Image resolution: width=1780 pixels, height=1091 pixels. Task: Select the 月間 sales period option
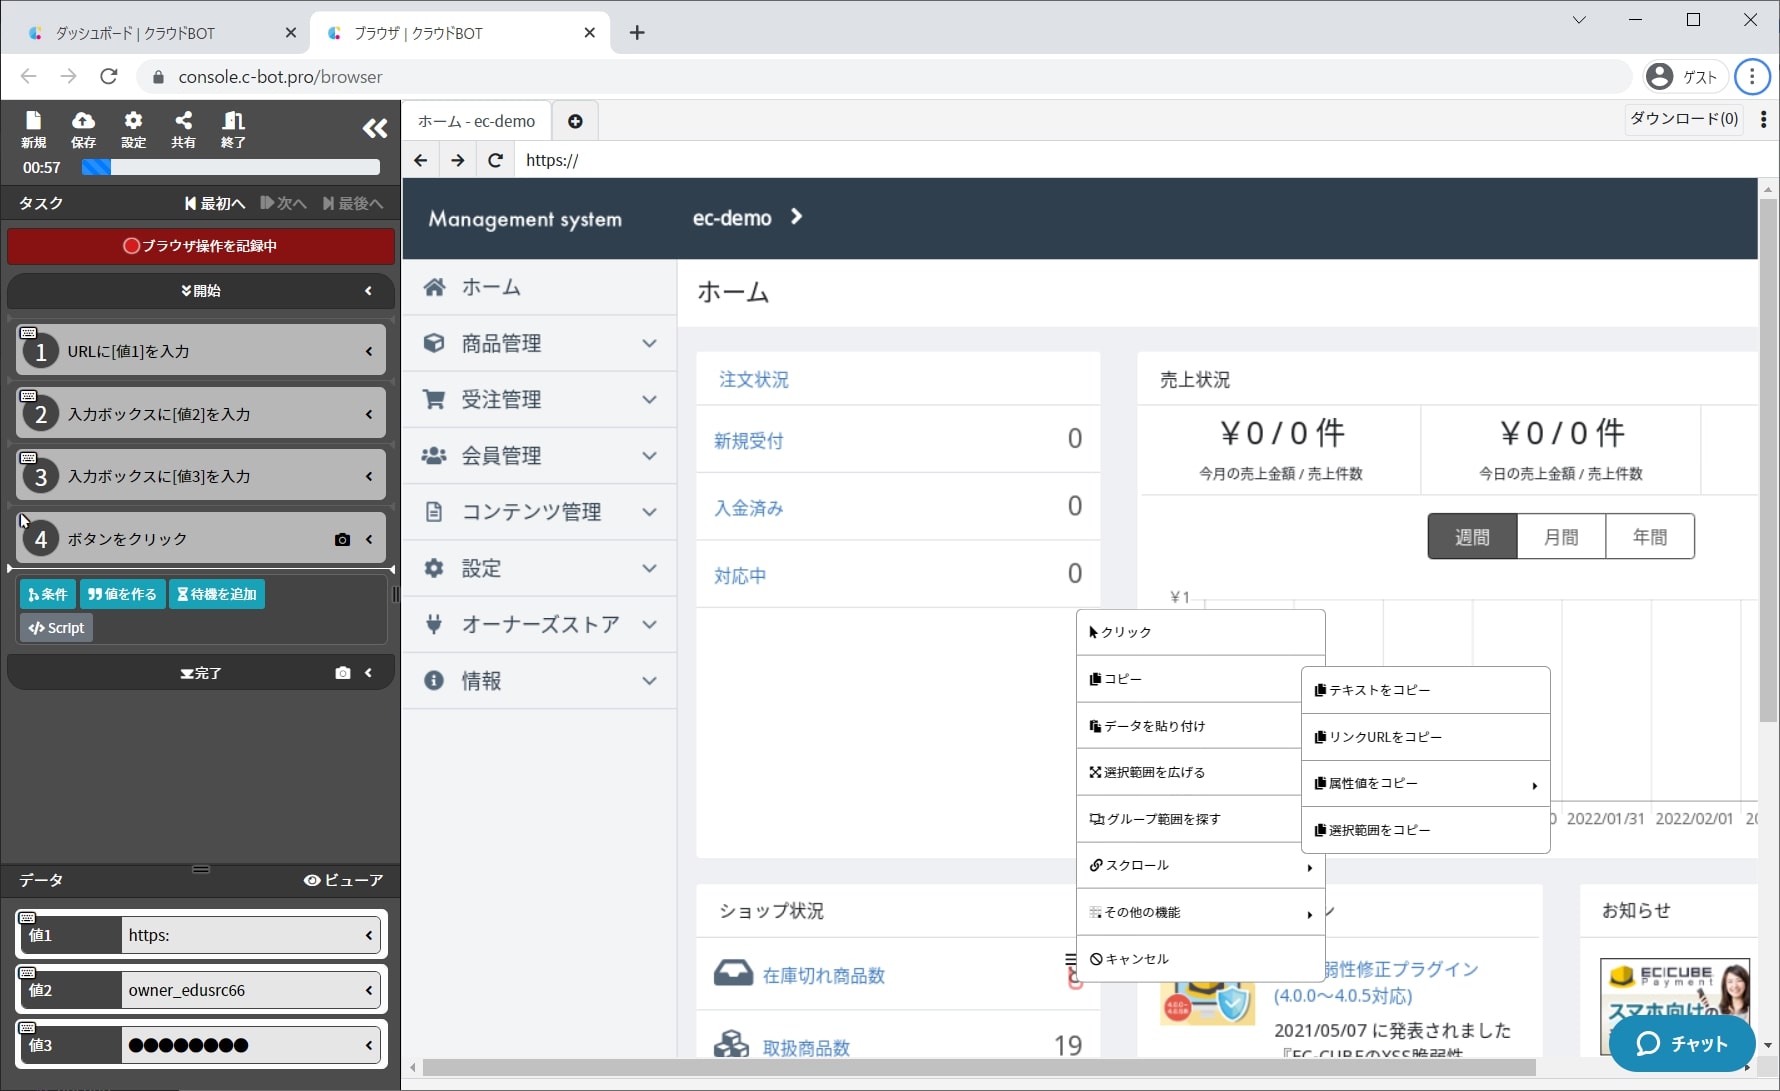pyautogui.click(x=1561, y=537)
